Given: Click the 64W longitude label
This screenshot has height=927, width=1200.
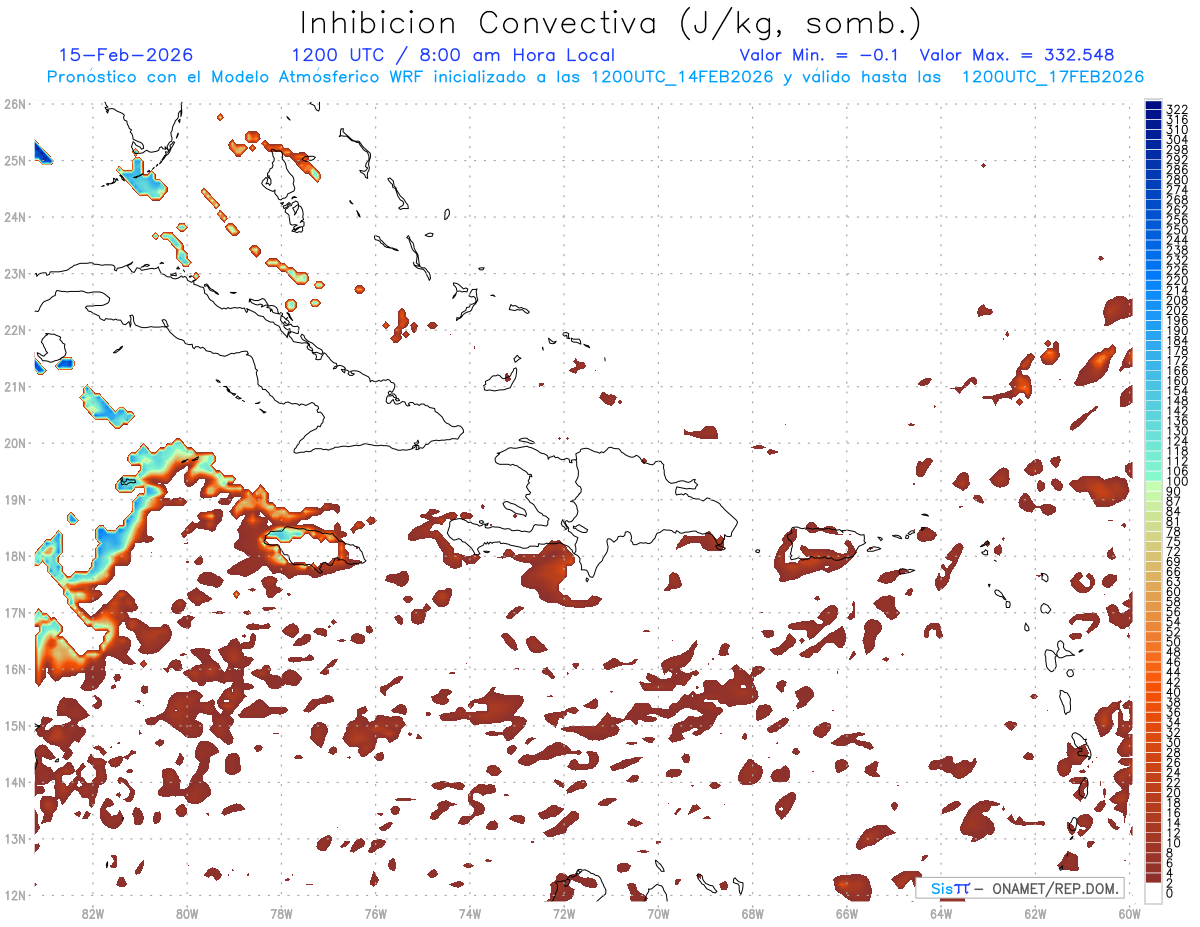Looking at the screenshot, I should tap(941, 913).
